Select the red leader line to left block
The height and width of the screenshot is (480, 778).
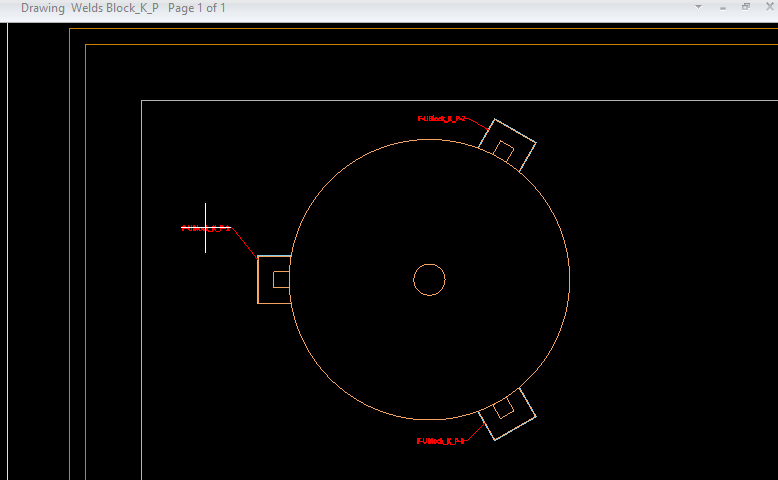245,243
